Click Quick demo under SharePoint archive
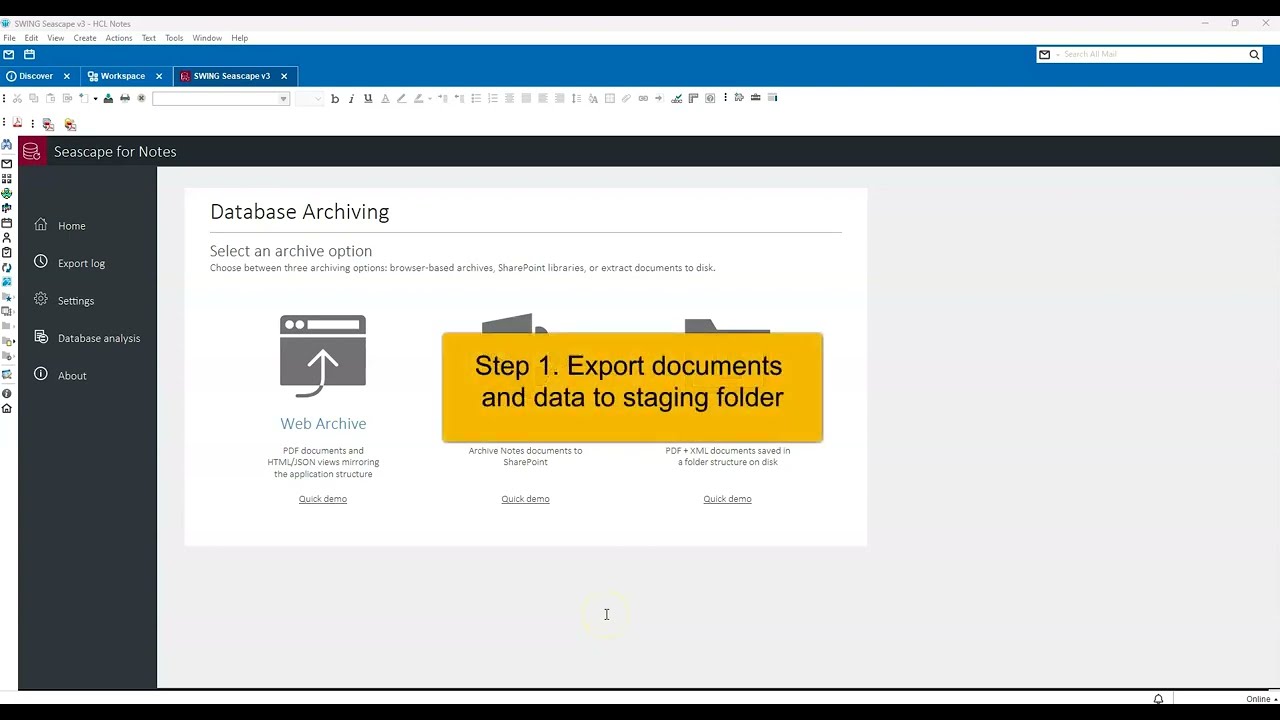1280x720 pixels. (525, 499)
